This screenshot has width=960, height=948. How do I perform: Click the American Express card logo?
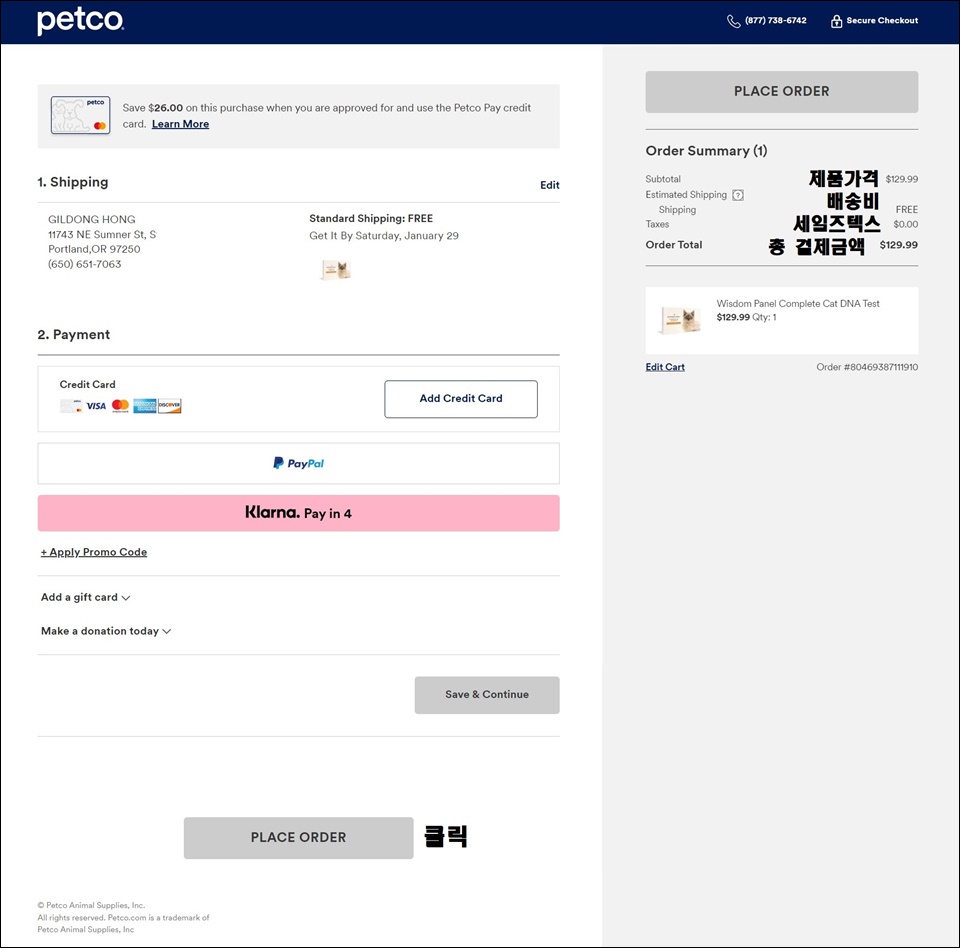[145, 406]
